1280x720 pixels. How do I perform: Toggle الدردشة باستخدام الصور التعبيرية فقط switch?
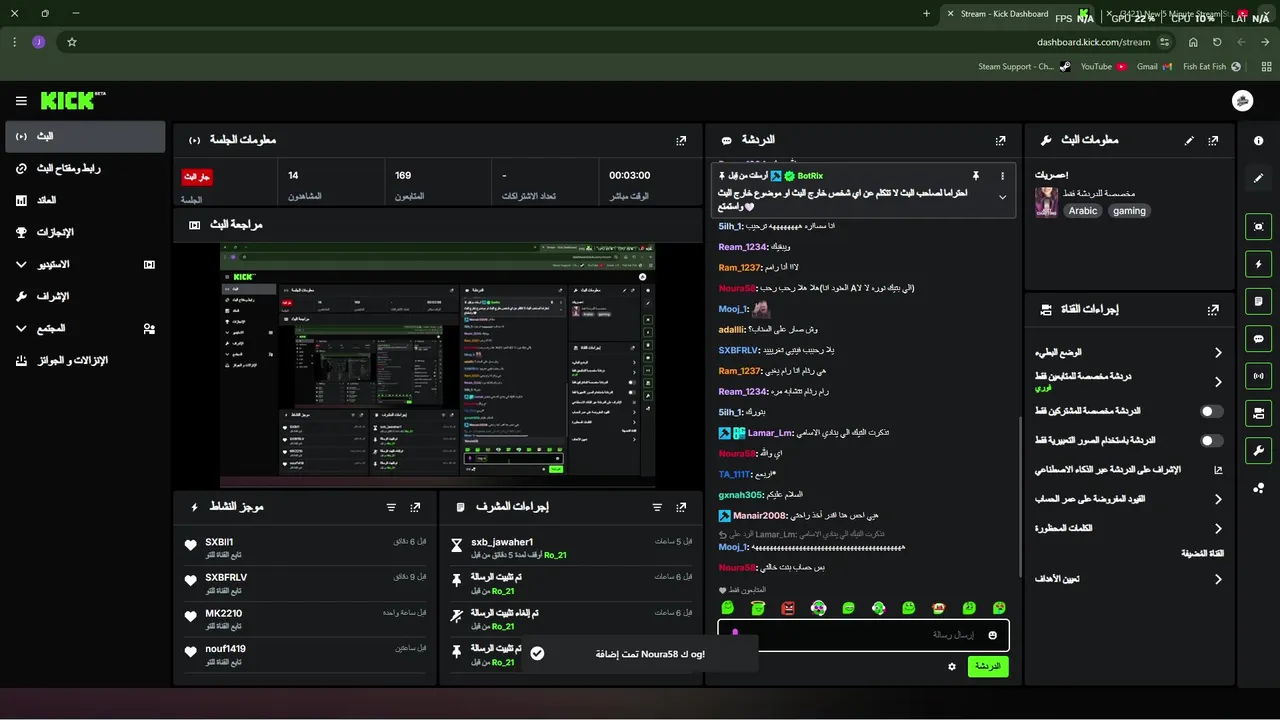click(x=1211, y=440)
